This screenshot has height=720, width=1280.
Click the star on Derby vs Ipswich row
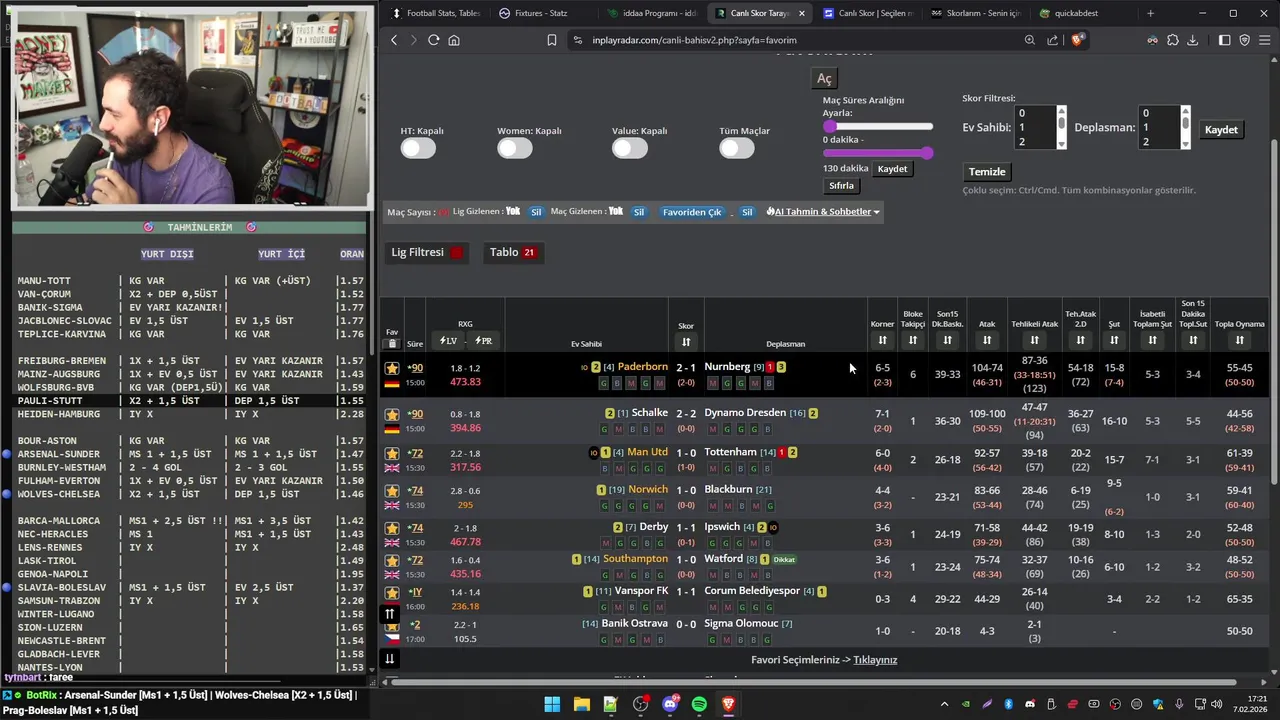pos(392,528)
